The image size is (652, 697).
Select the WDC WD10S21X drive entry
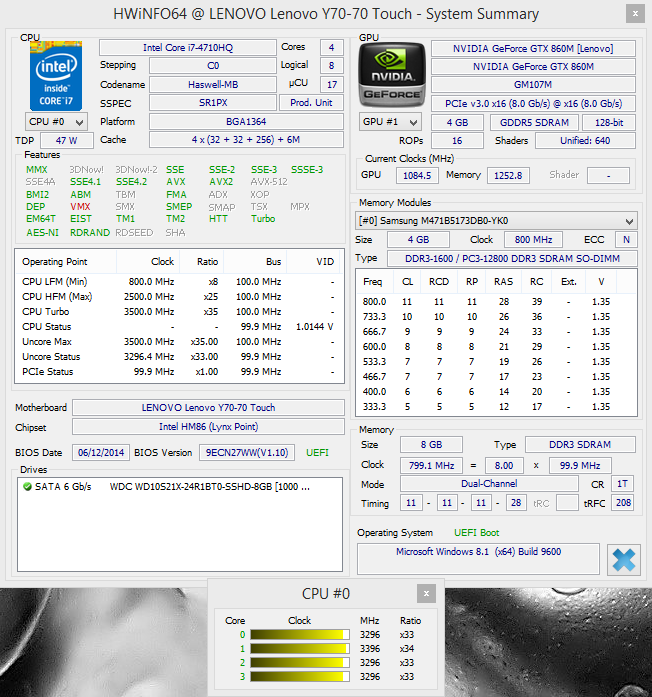(x=180, y=487)
